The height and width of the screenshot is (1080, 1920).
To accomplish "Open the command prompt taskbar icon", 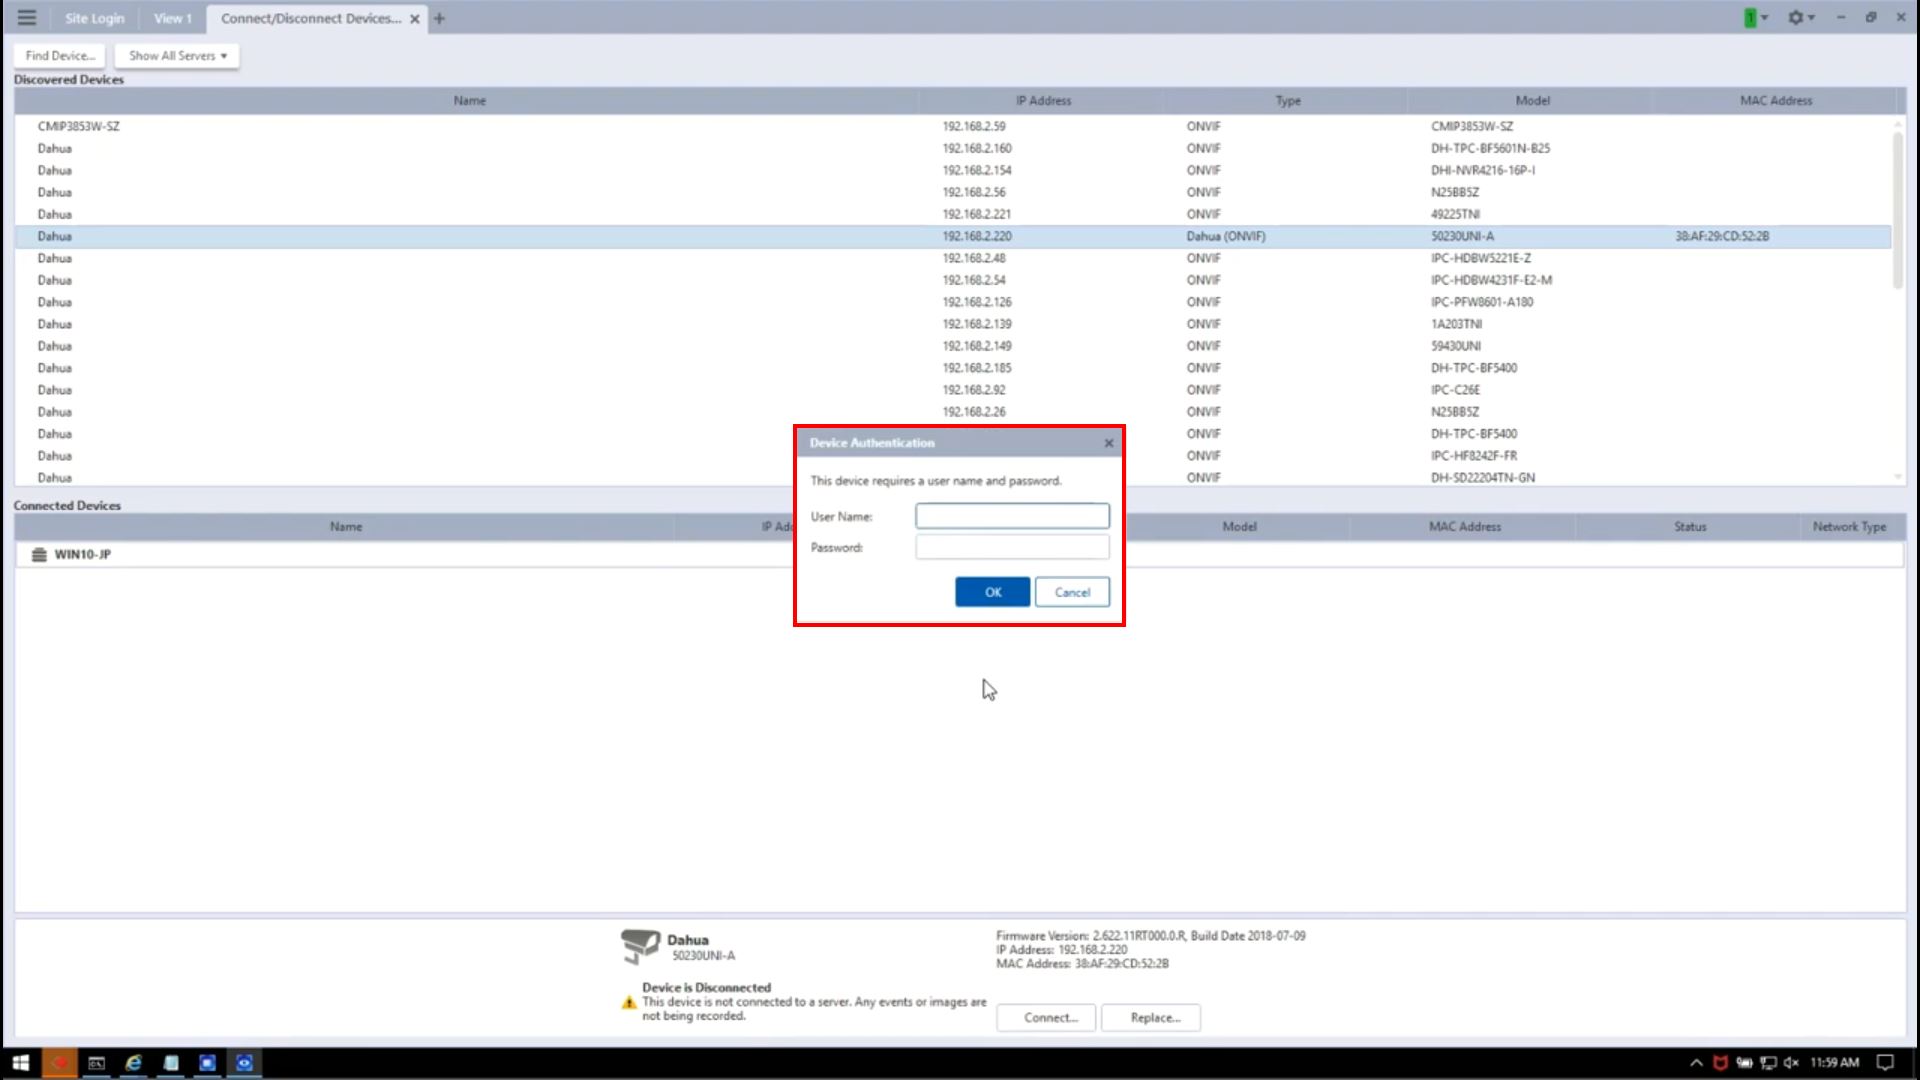I will 96,1063.
